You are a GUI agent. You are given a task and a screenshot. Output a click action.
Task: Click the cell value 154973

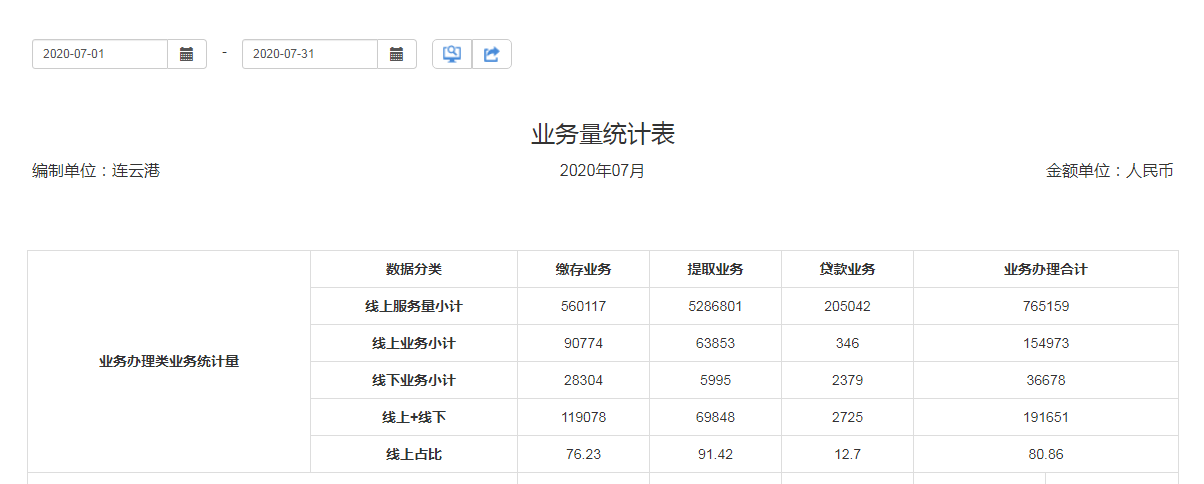1046,343
